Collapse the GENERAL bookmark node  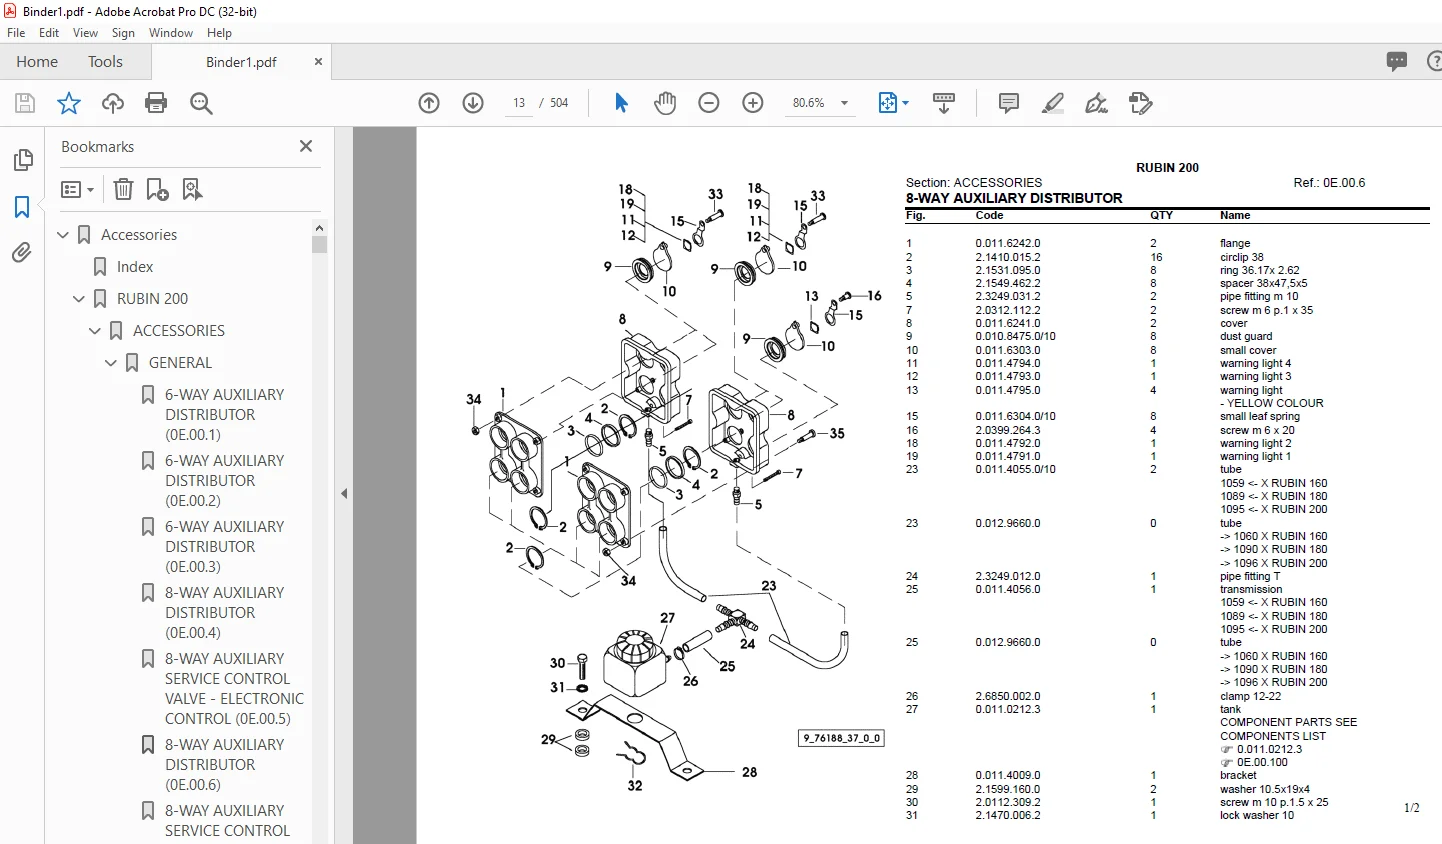(111, 363)
